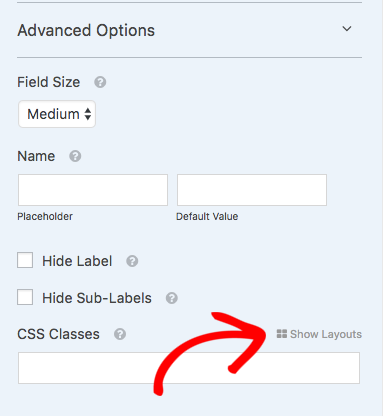This screenshot has height=416, width=383.
Task: Focus the Name Placeholder input box
Action: [93, 190]
